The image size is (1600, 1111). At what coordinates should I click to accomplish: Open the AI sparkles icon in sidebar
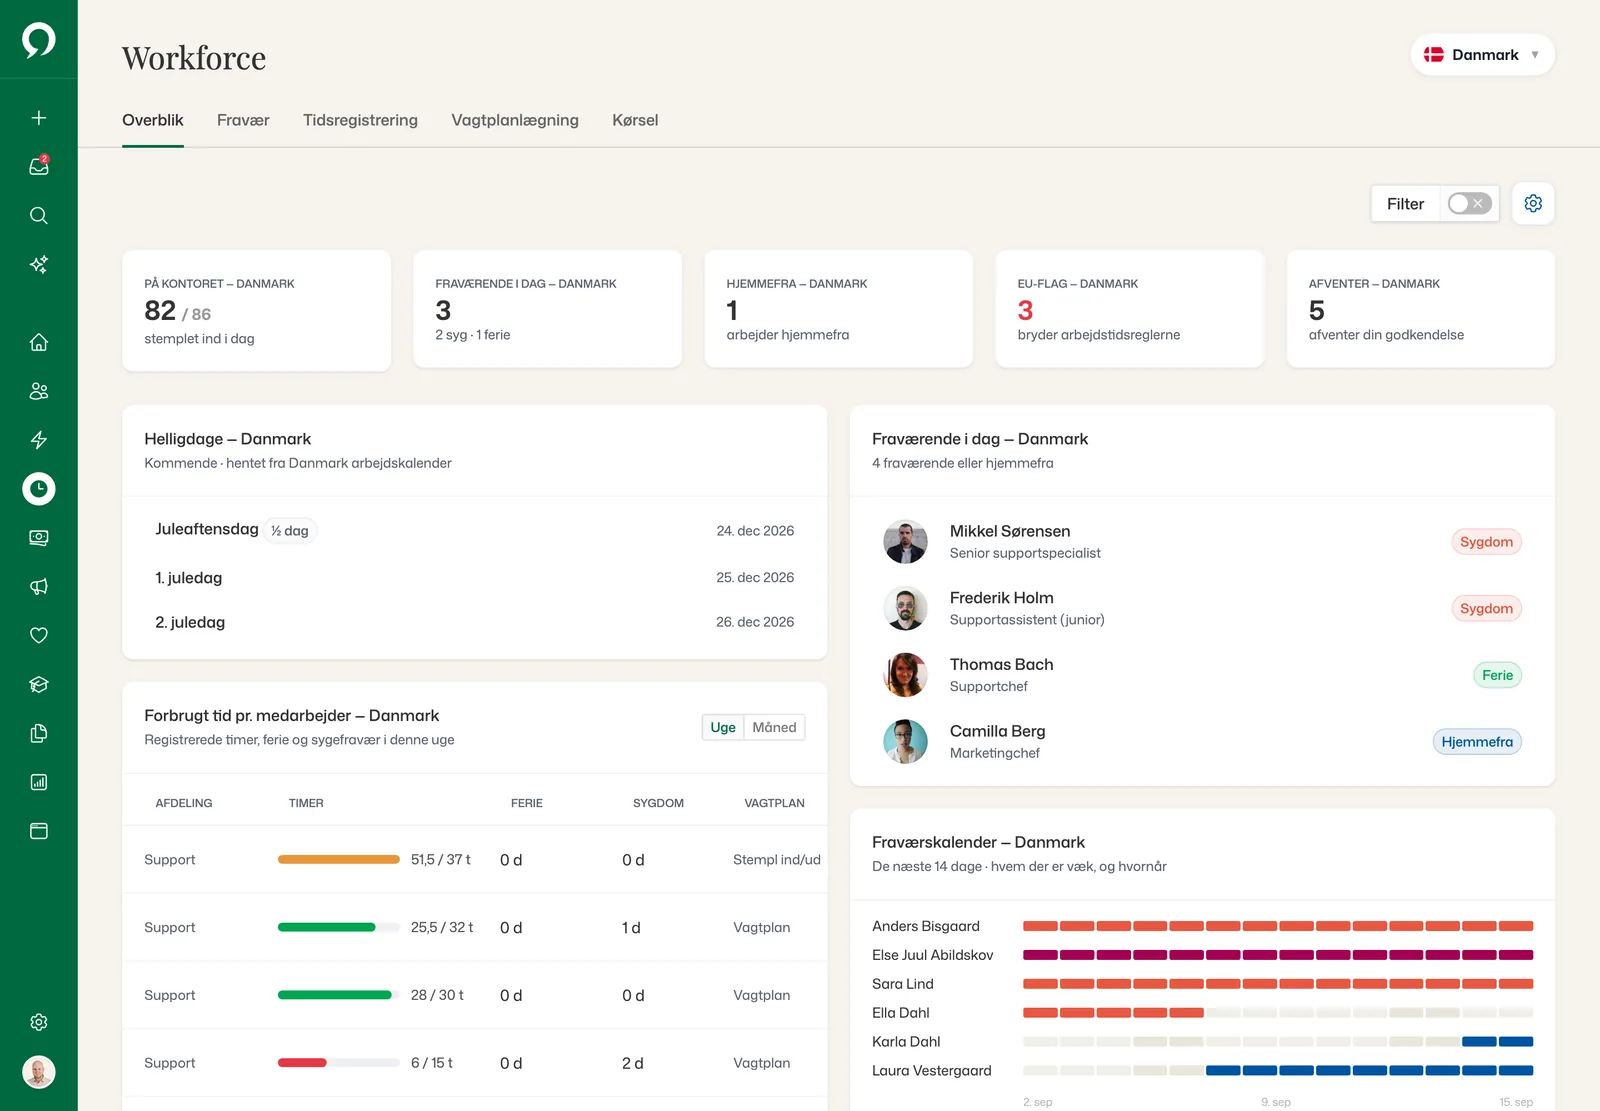point(39,264)
